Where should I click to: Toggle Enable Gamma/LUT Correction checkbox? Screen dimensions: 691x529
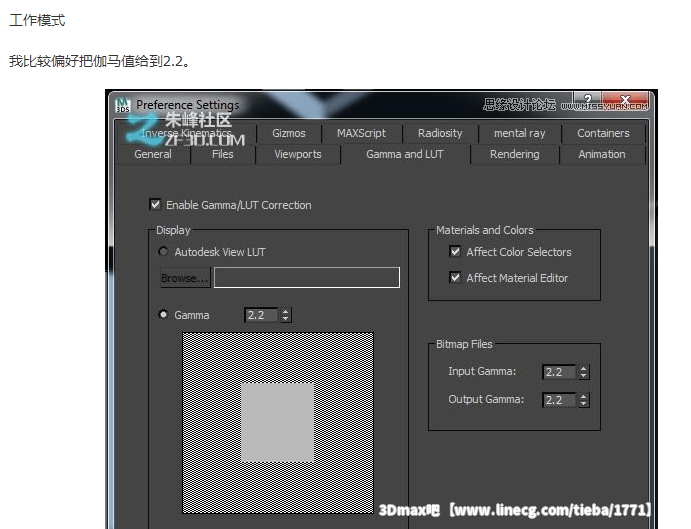tap(155, 205)
